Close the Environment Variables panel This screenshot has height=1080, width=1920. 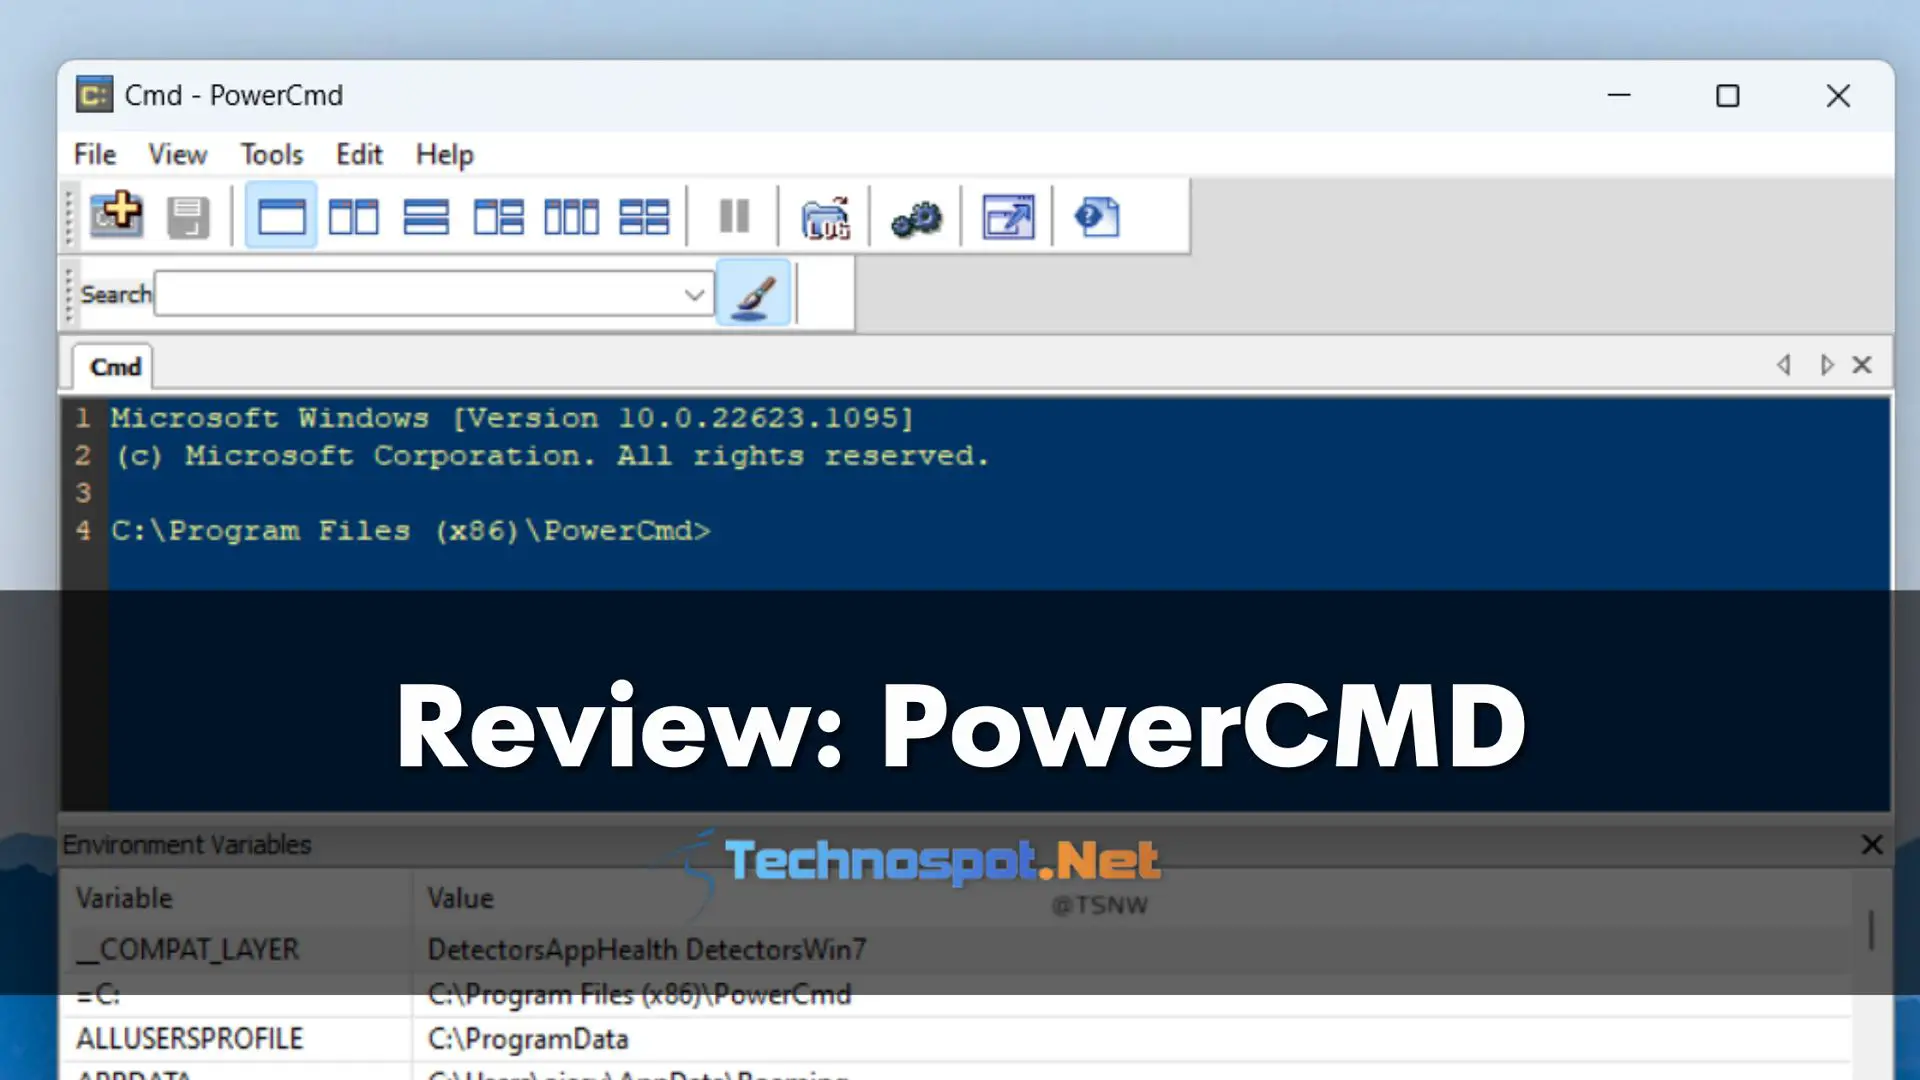tap(1872, 845)
